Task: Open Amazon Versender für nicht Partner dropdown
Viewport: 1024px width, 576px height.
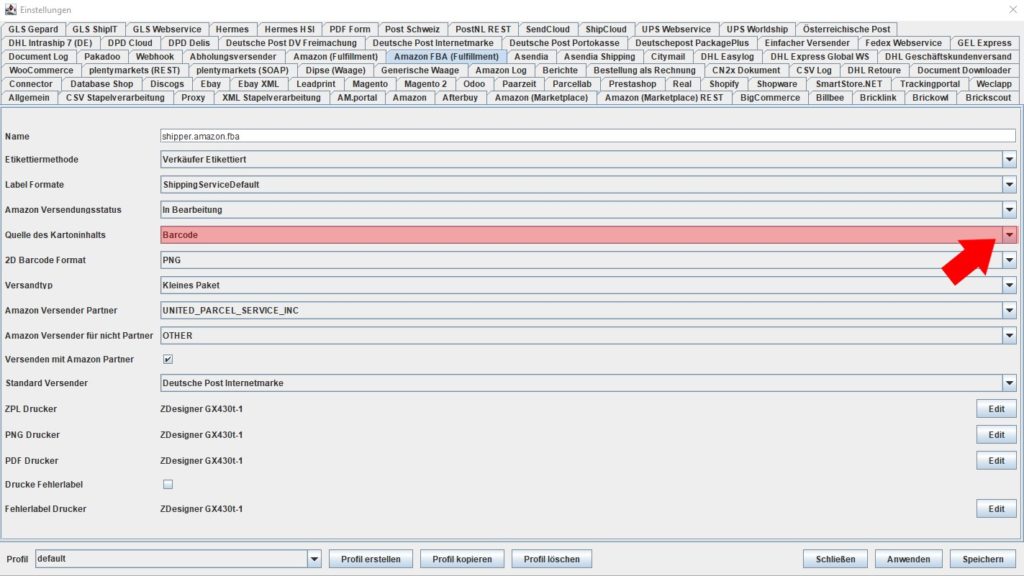Action: pos(1009,336)
